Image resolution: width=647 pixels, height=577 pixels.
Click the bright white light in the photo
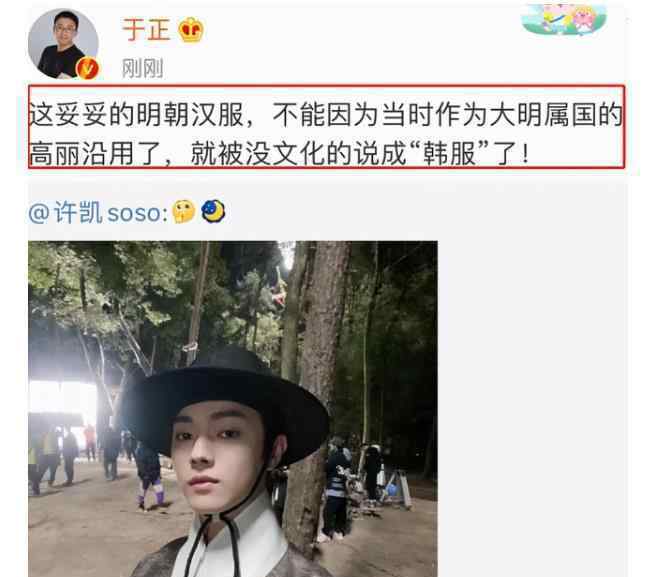(x=62, y=398)
